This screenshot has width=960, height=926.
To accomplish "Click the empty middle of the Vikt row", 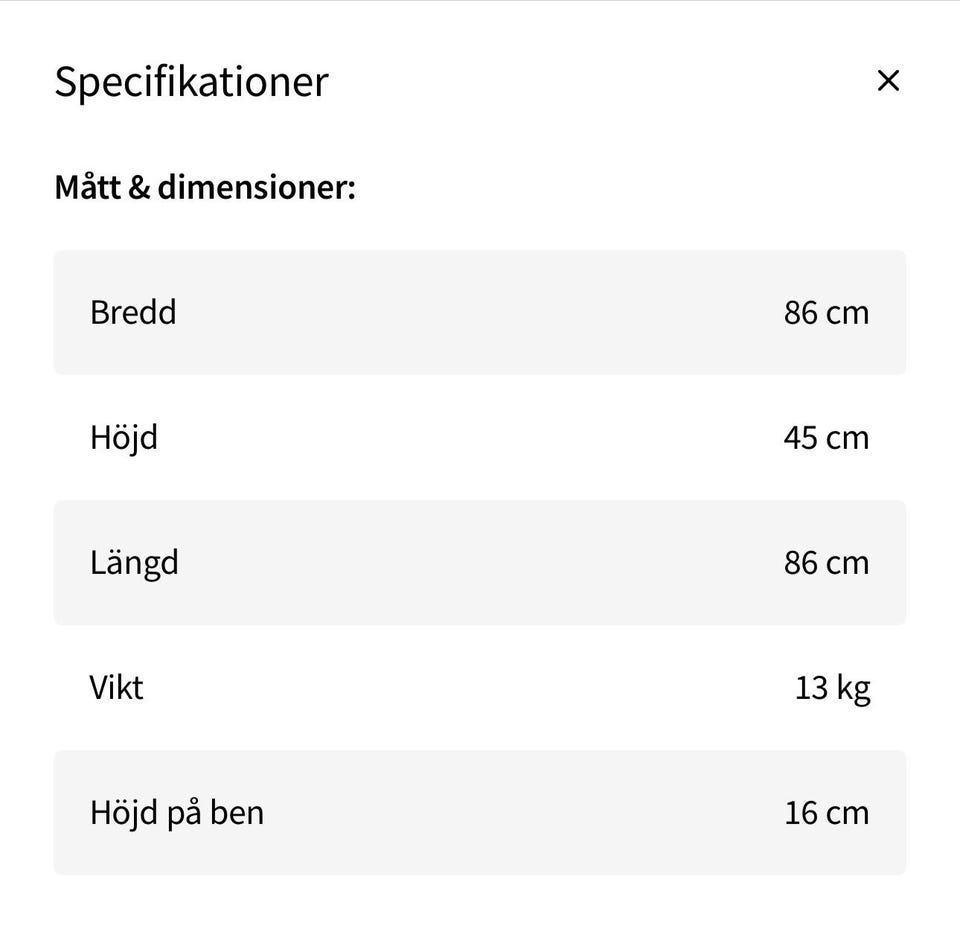I will pyautogui.click(x=480, y=687).
